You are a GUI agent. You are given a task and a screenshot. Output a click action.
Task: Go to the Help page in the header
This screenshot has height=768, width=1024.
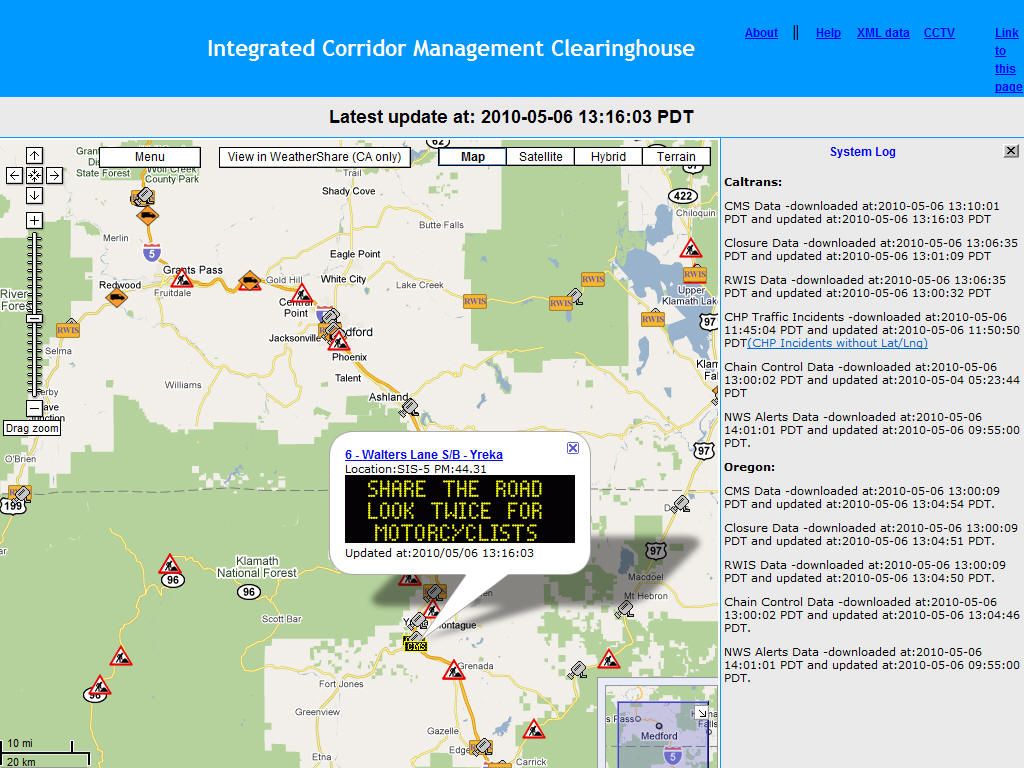tap(828, 33)
